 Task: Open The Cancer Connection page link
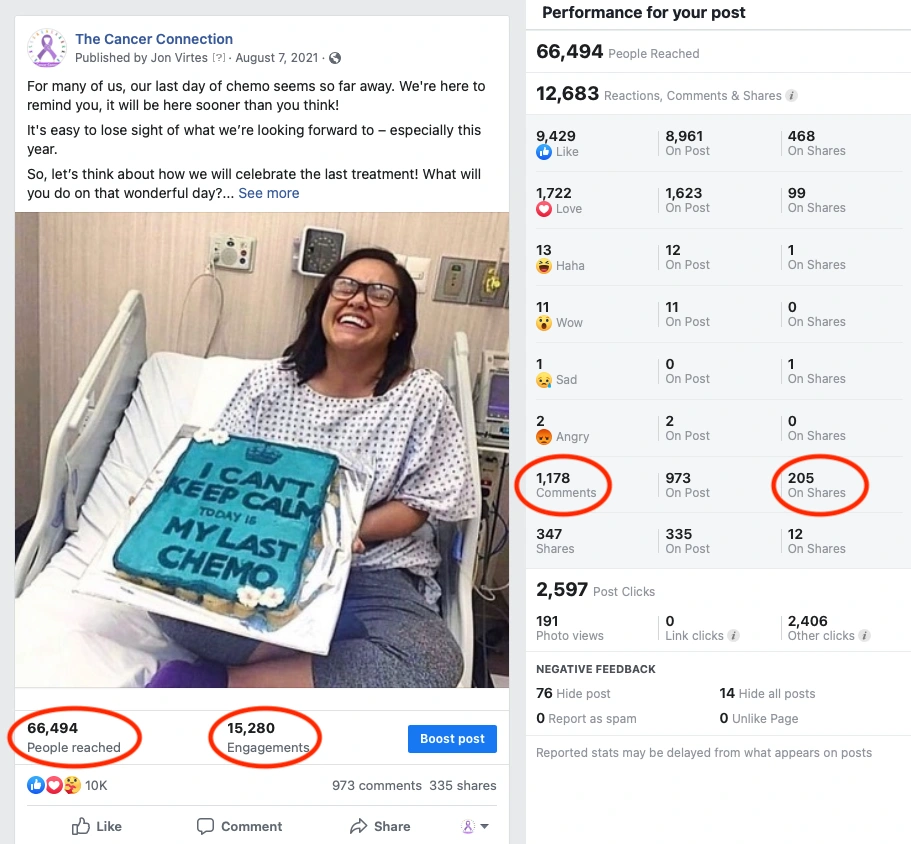point(154,39)
